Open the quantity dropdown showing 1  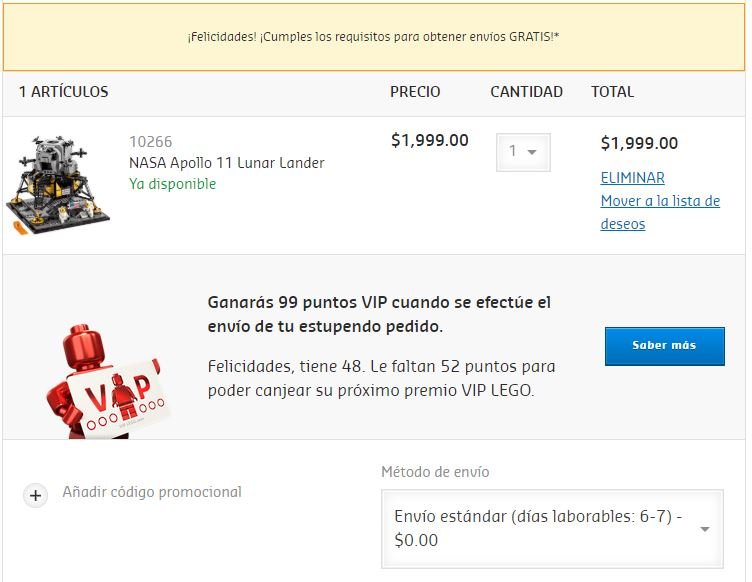(523, 152)
